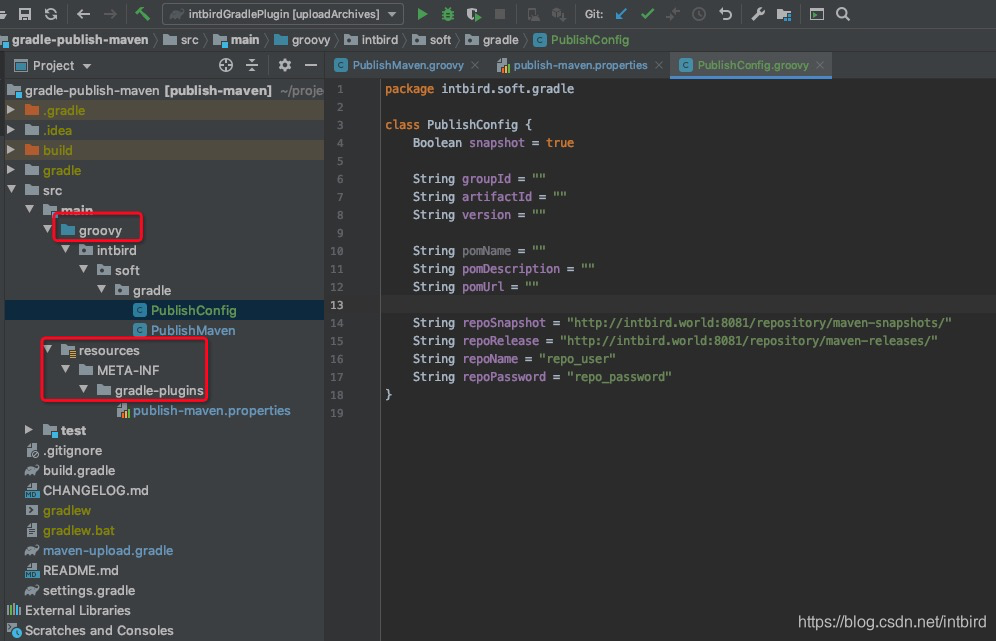Run the configuration with the green play button

click(x=422, y=14)
